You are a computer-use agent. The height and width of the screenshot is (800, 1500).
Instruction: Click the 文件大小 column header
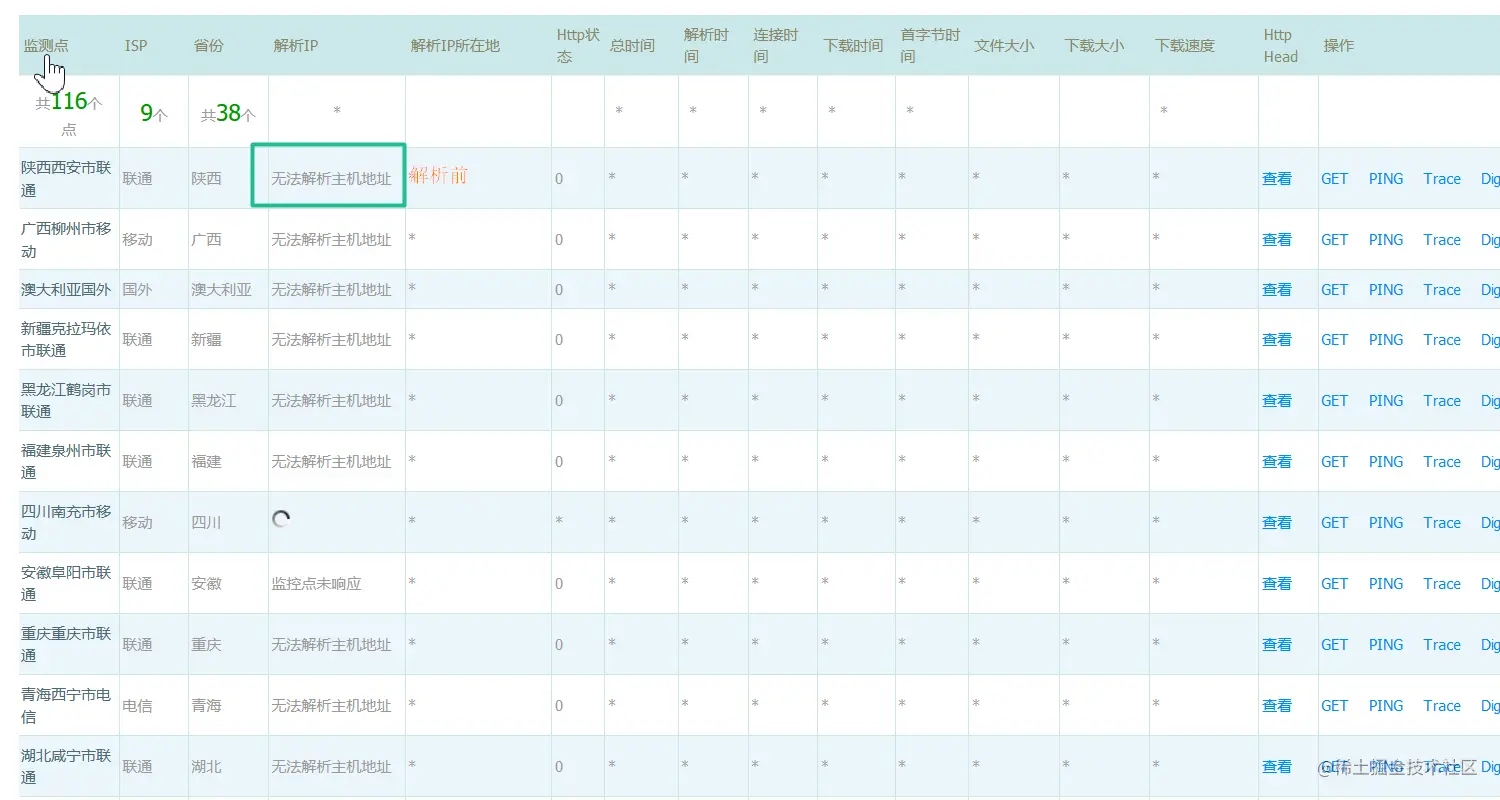[1004, 46]
